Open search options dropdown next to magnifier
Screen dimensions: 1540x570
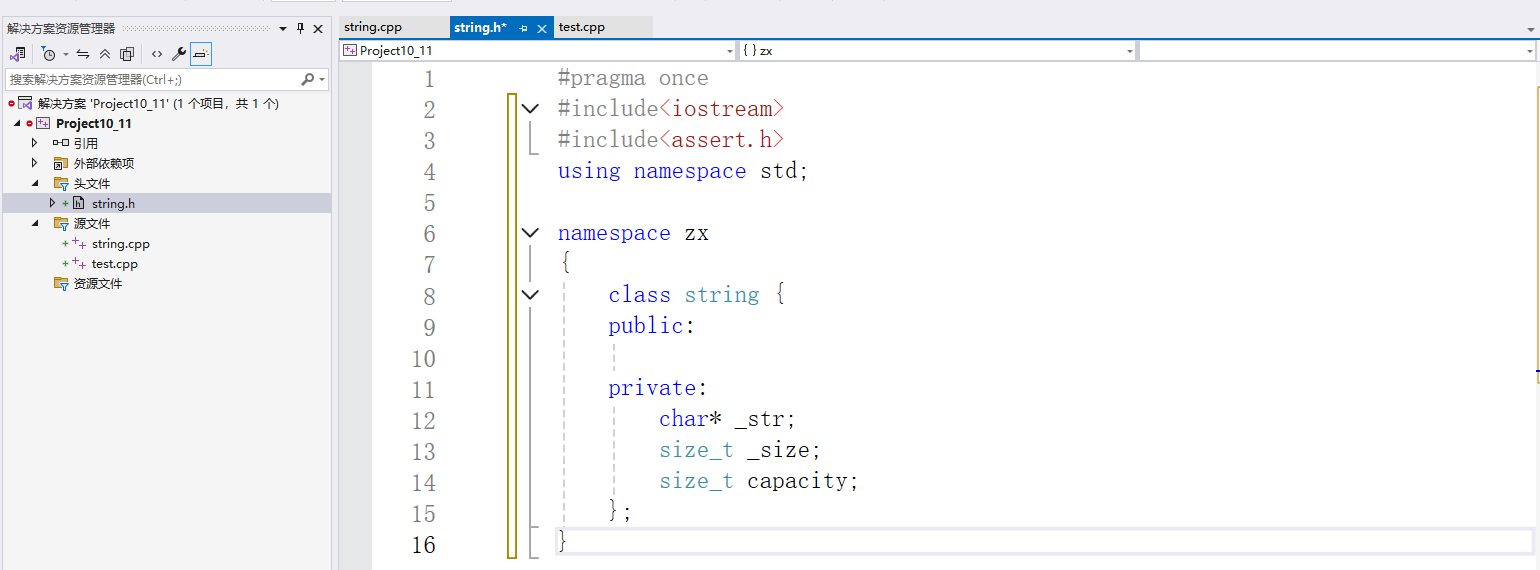tap(322, 80)
